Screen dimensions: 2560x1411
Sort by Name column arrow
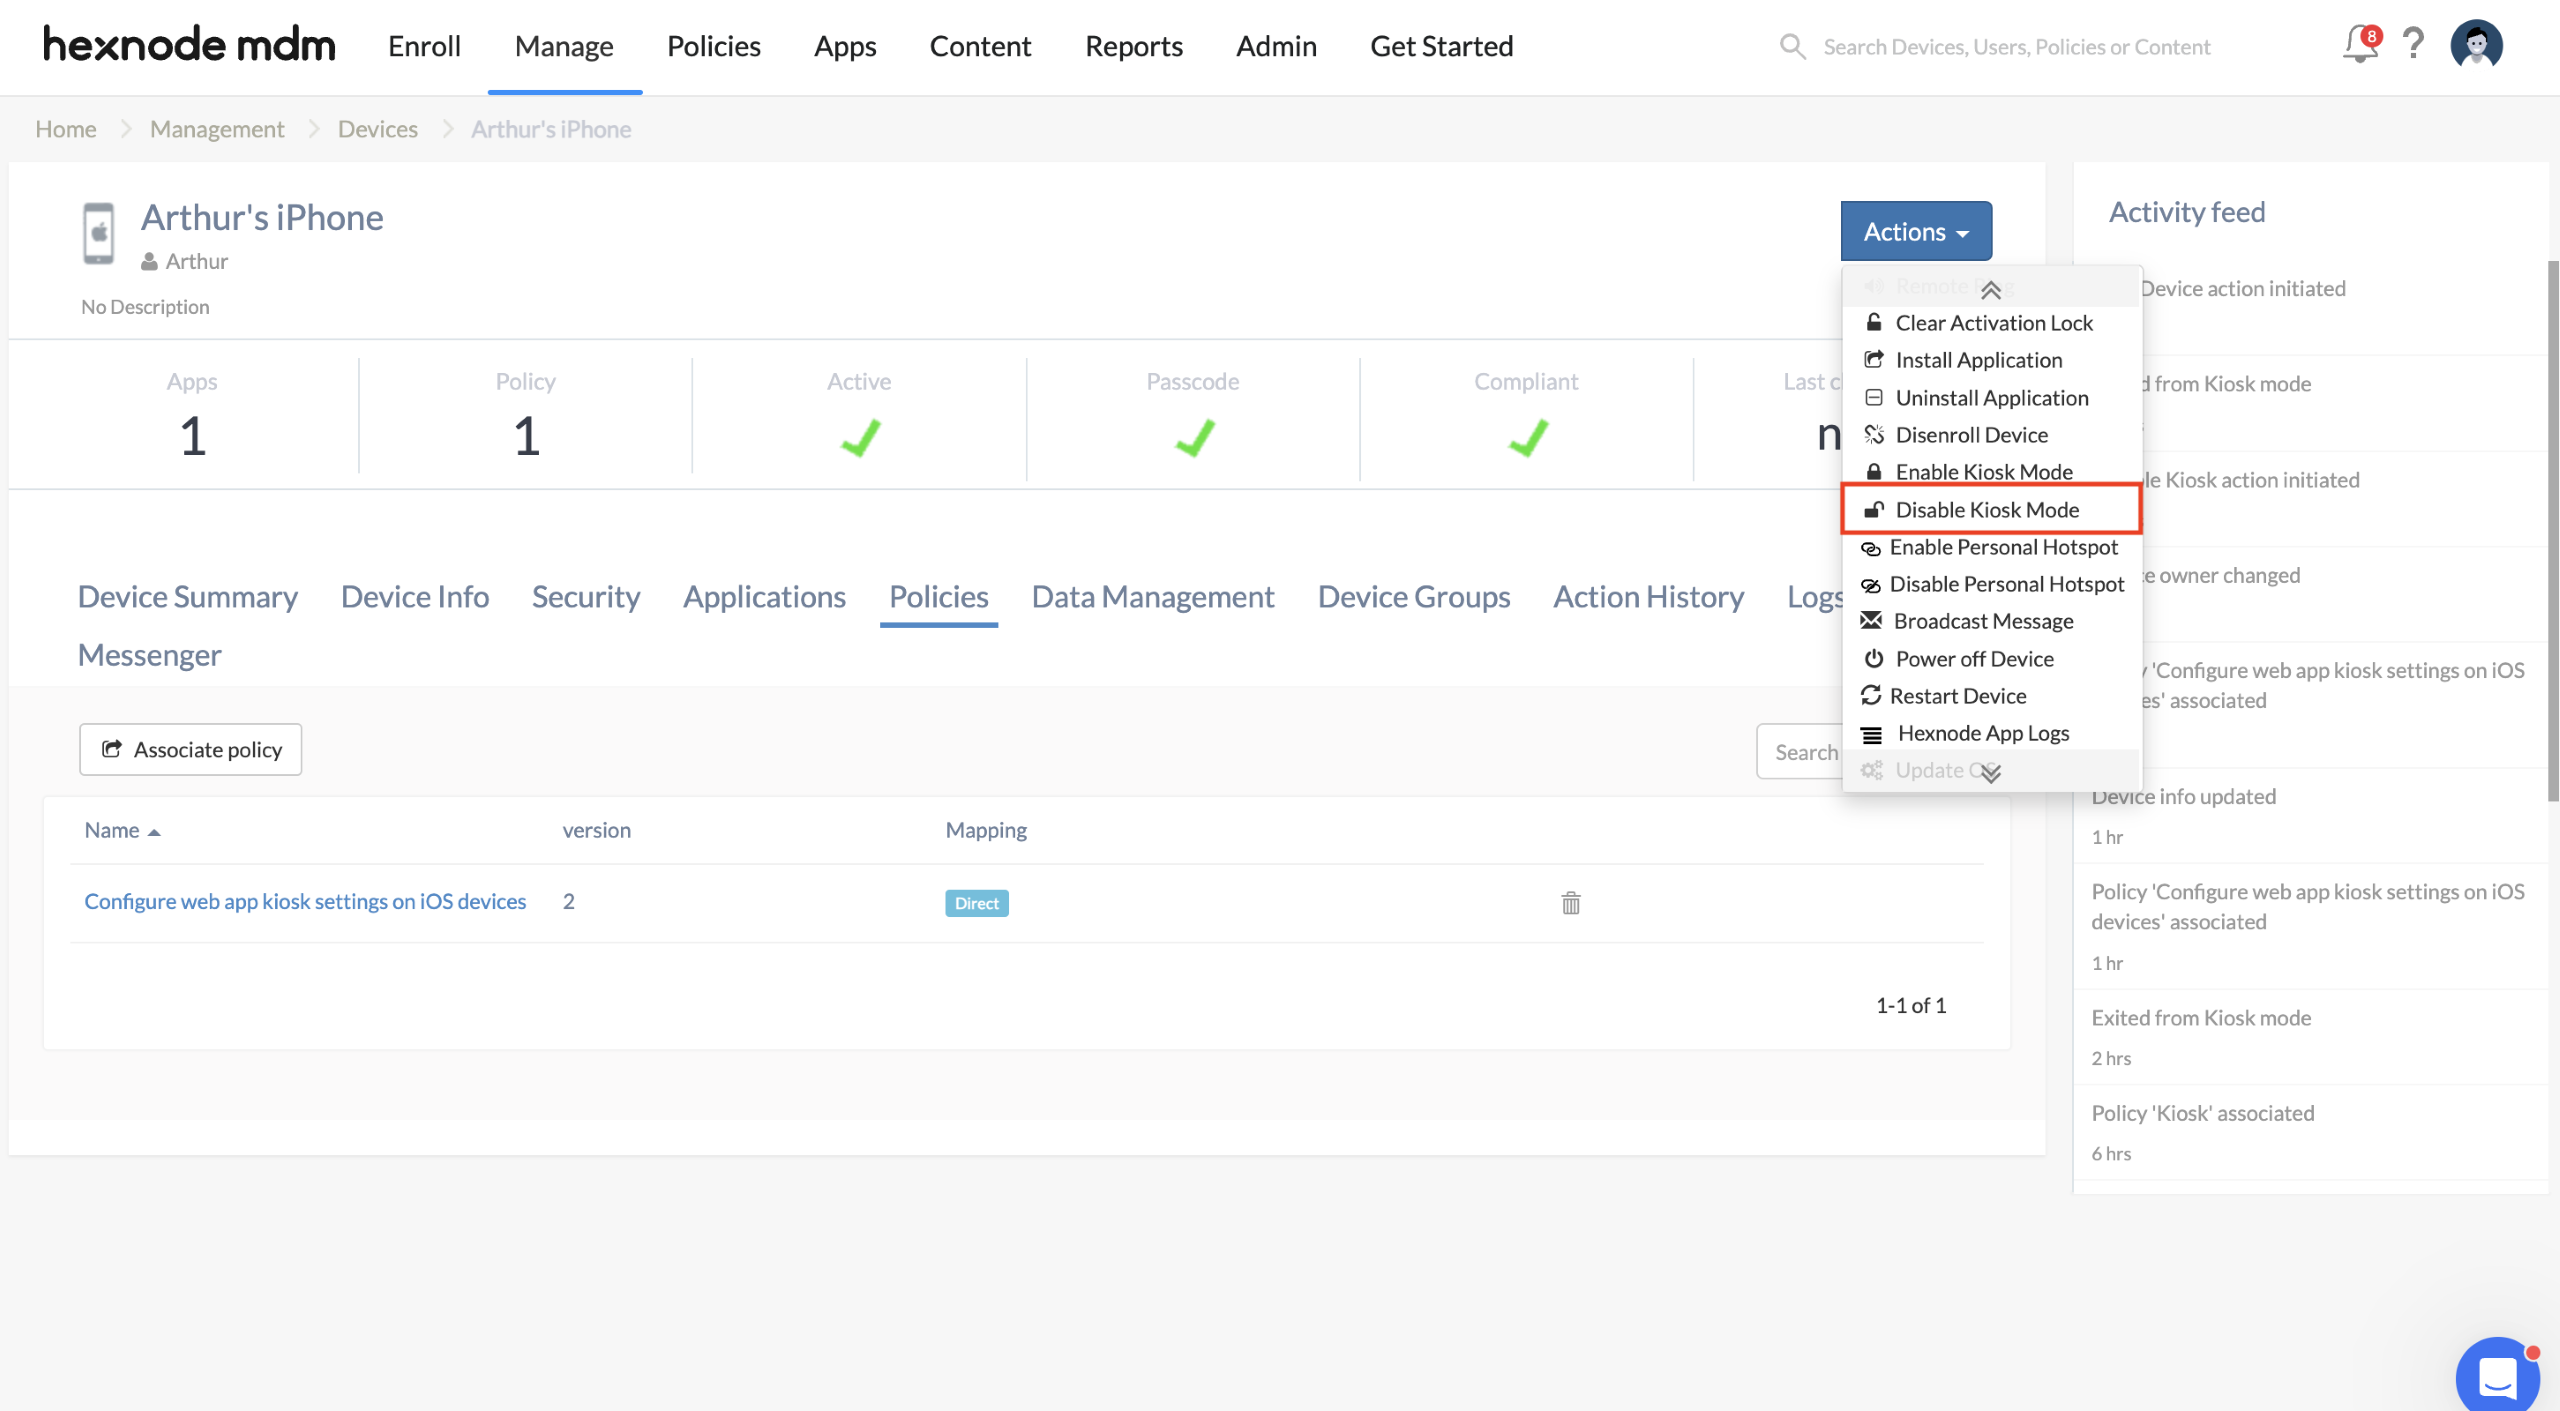(154, 832)
